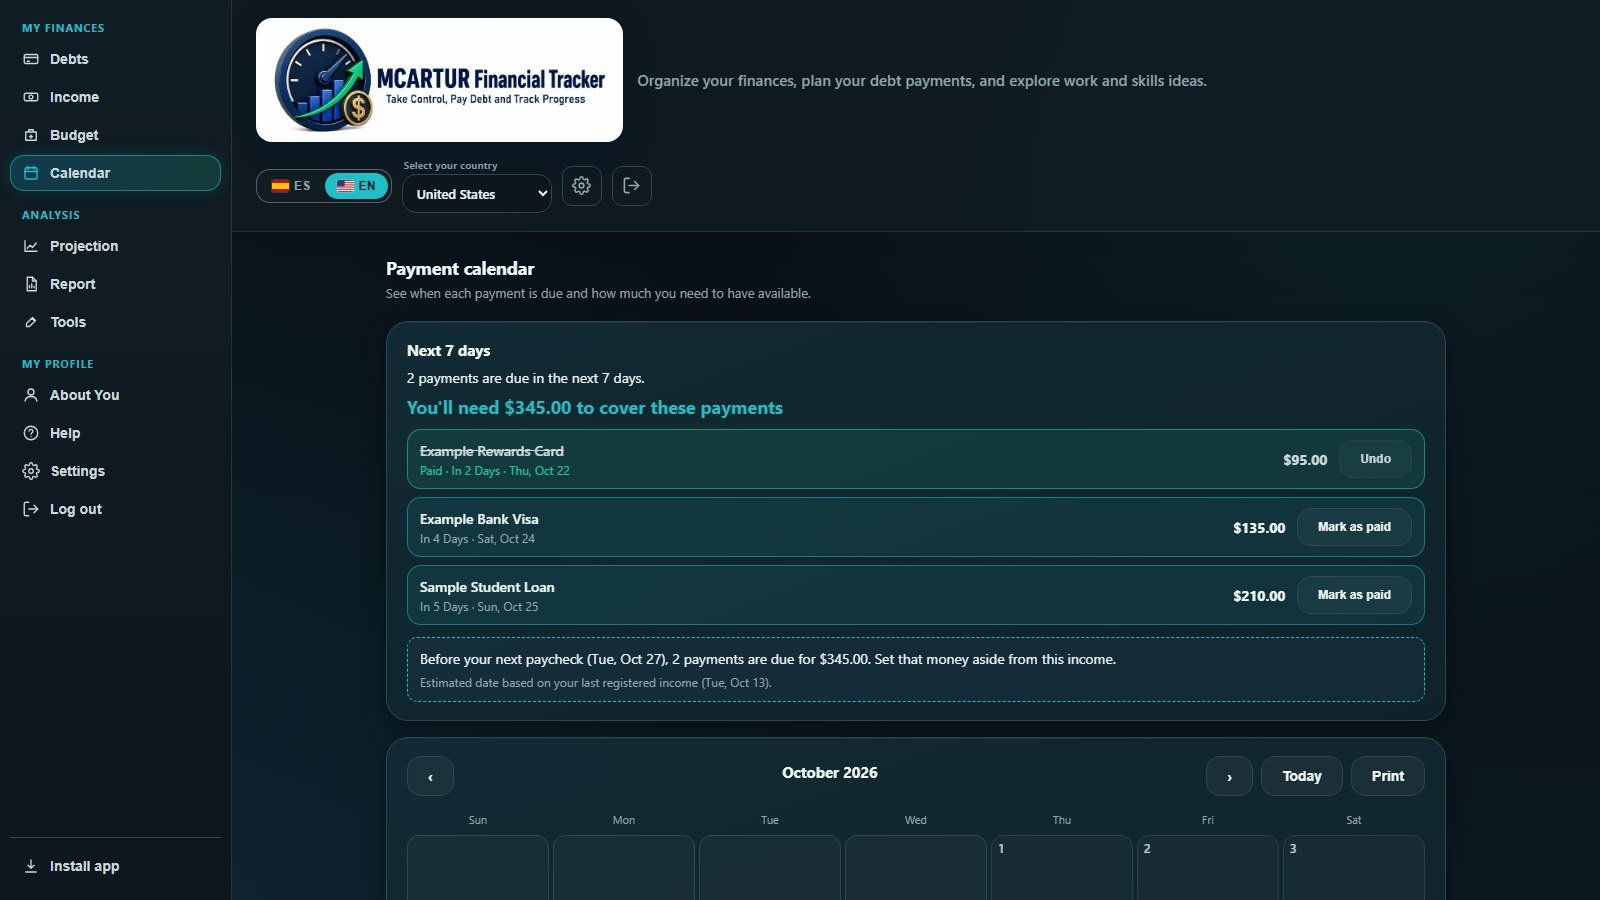Viewport: 1600px width, 900px height.
Task: Click the "Next 7 days" heading
Action: tap(448, 351)
